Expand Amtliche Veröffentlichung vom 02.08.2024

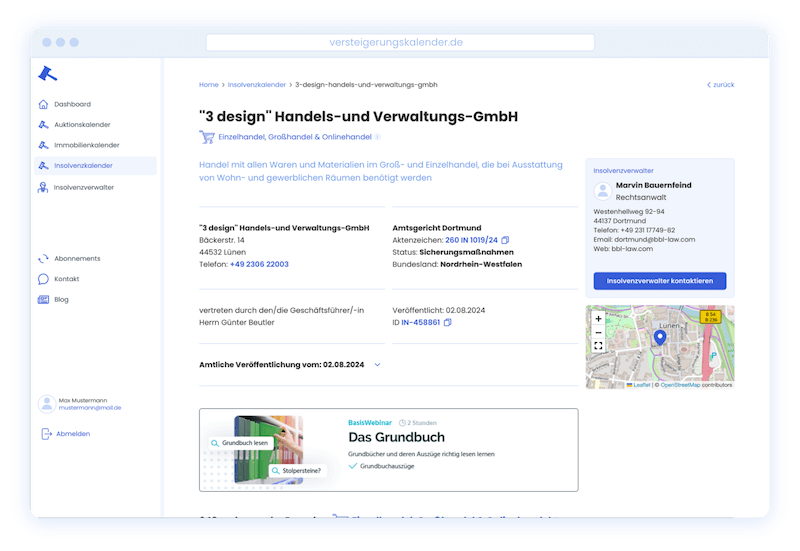point(377,365)
